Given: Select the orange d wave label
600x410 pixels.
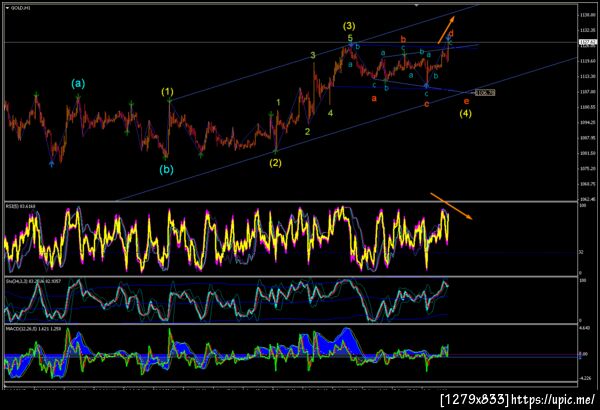Looking at the screenshot, I should [451, 33].
